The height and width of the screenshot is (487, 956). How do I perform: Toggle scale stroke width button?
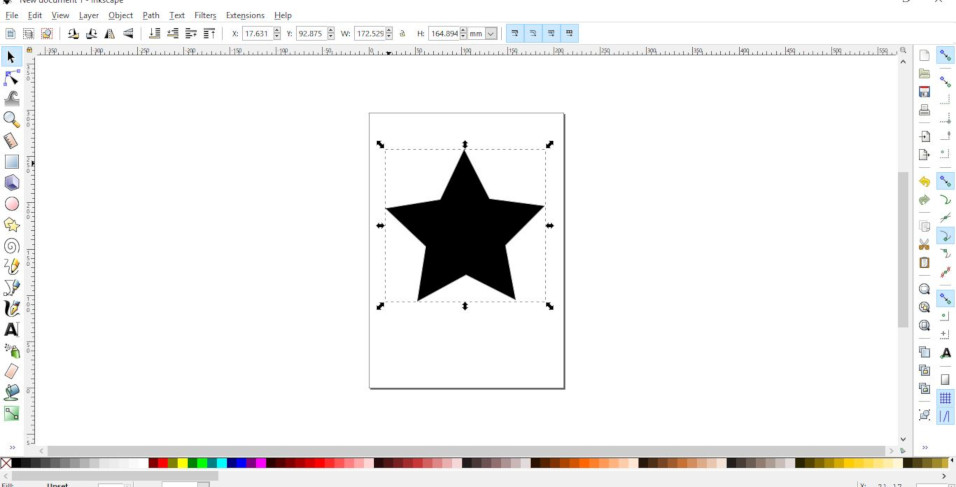tap(515, 34)
